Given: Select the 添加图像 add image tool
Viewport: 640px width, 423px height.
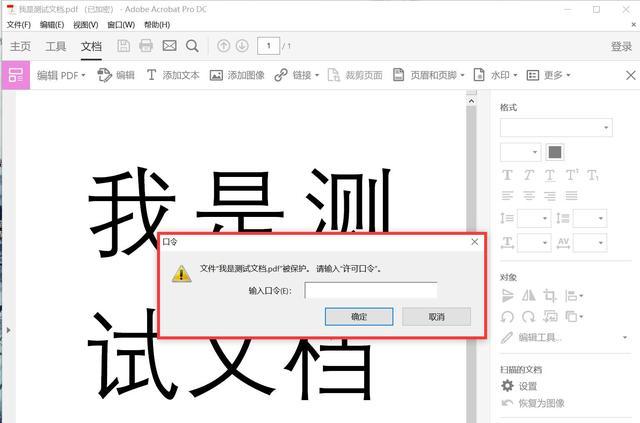Looking at the screenshot, I should click(x=237, y=75).
